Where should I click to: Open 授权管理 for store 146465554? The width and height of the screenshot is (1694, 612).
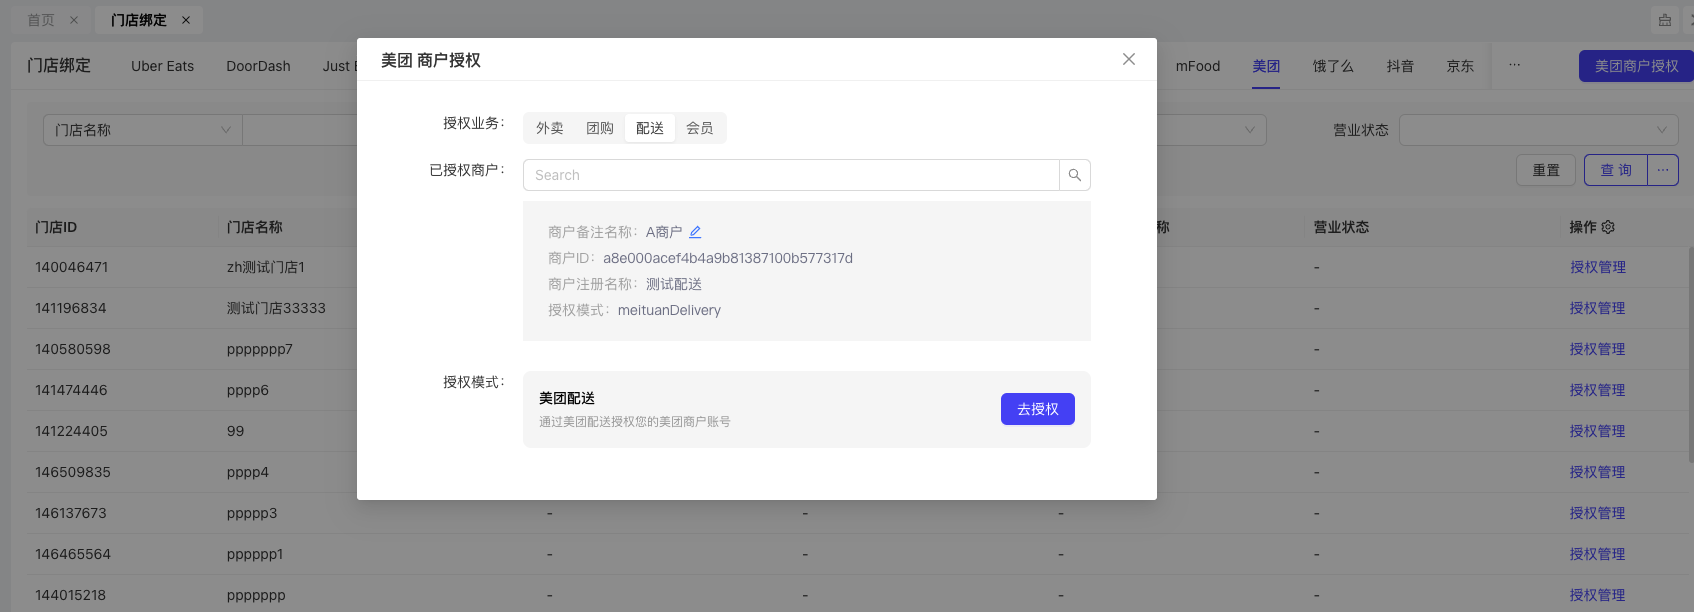pyautogui.click(x=1598, y=554)
